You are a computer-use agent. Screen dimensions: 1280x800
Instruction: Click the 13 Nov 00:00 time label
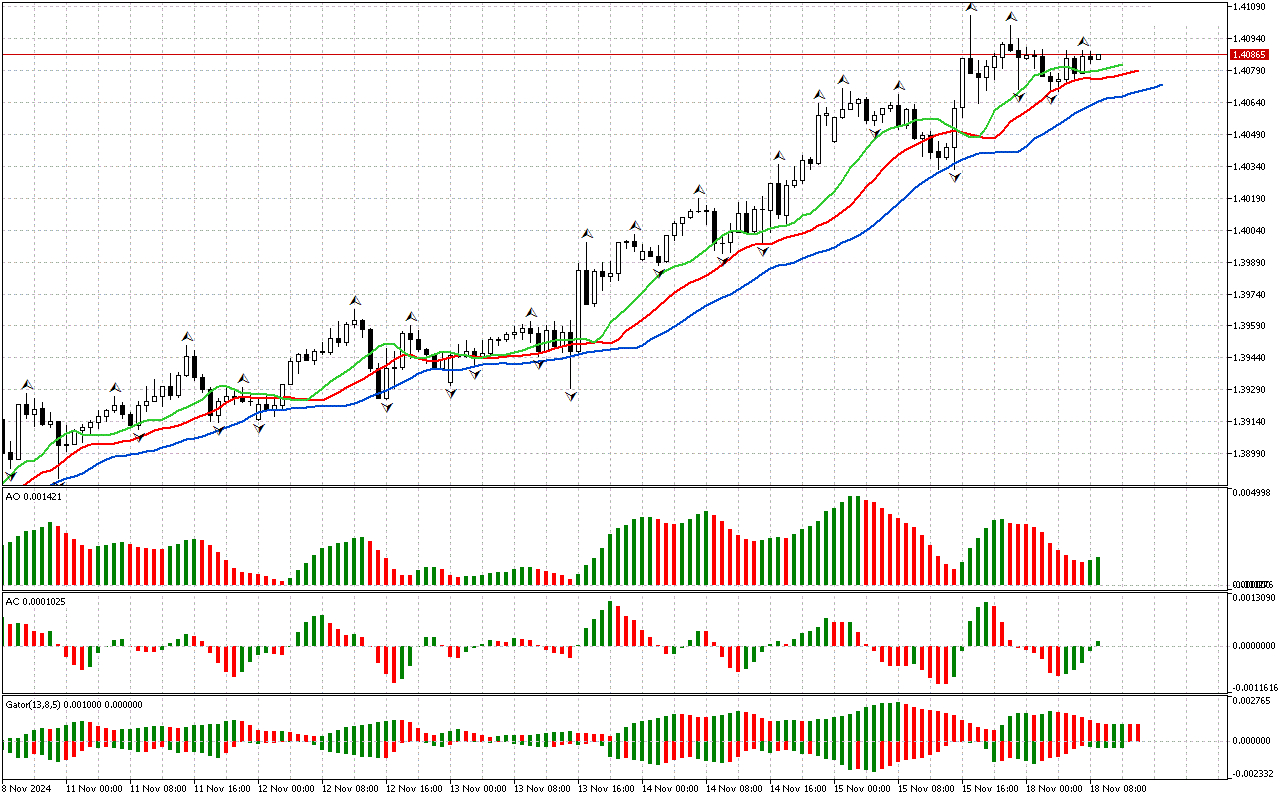point(477,789)
